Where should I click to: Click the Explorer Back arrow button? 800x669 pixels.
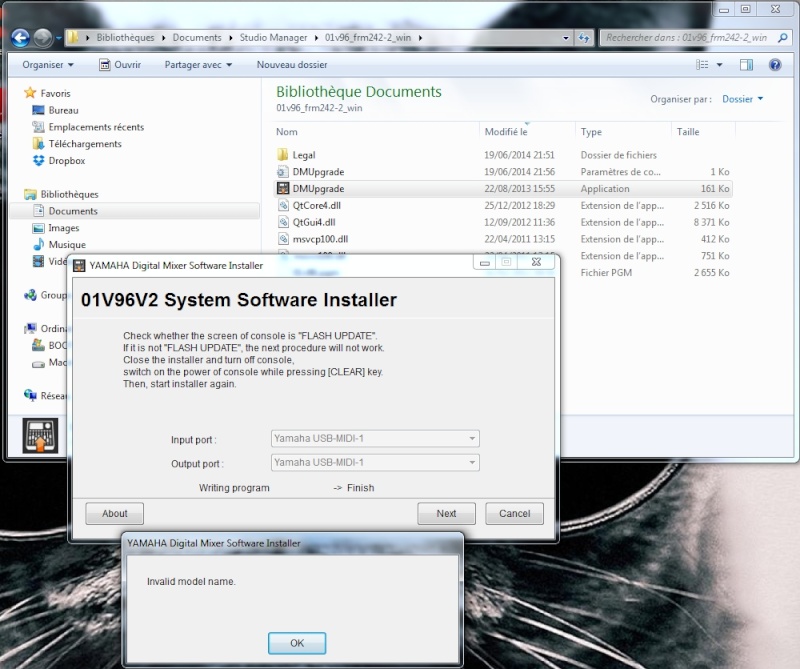pyautogui.click(x=20, y=38)
